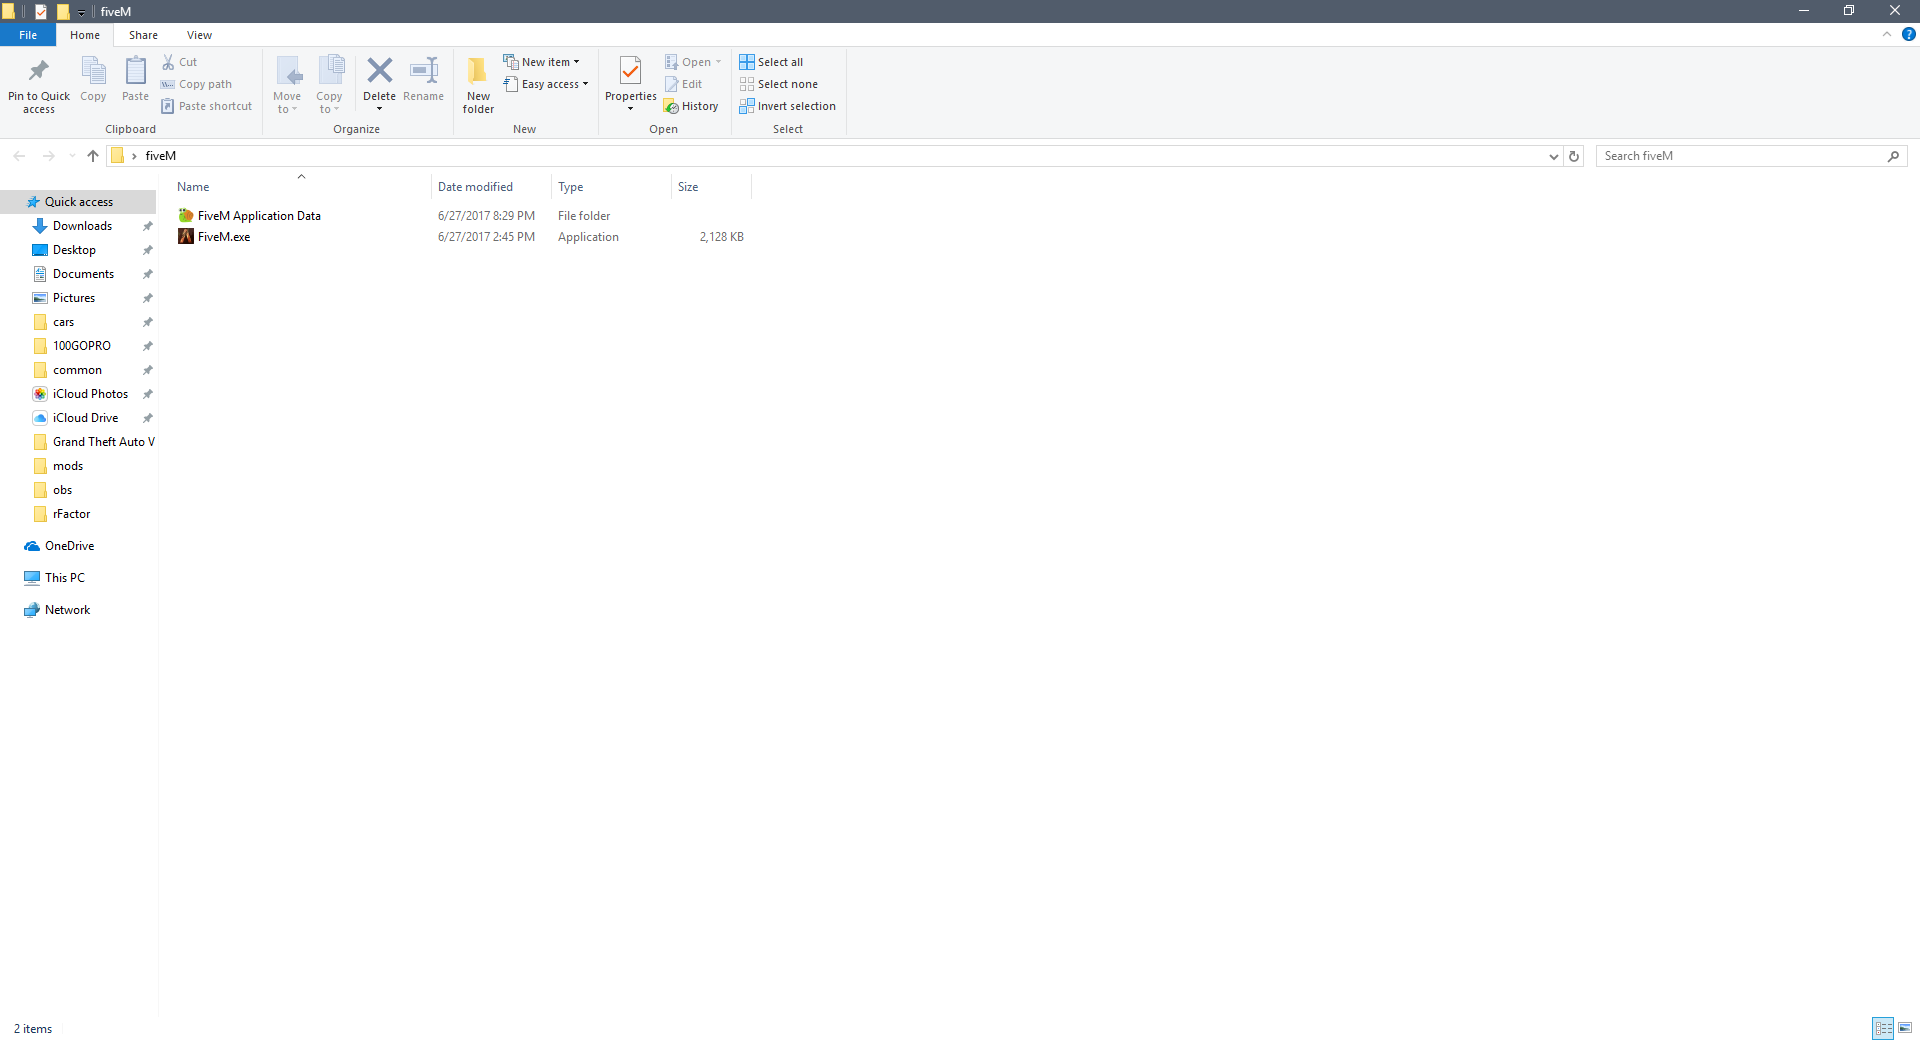Click the Forward navigation arrow
Screen dimensions: 1920x1040
click(x=48, y=156)
